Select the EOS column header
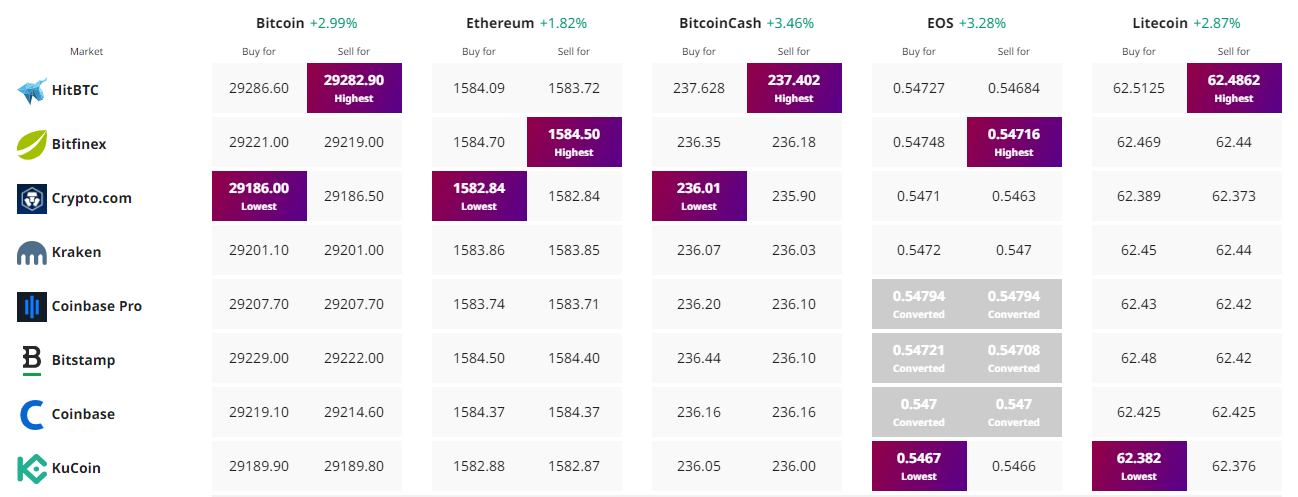This screenshot has width=1298, height=497. pos(941,23)
